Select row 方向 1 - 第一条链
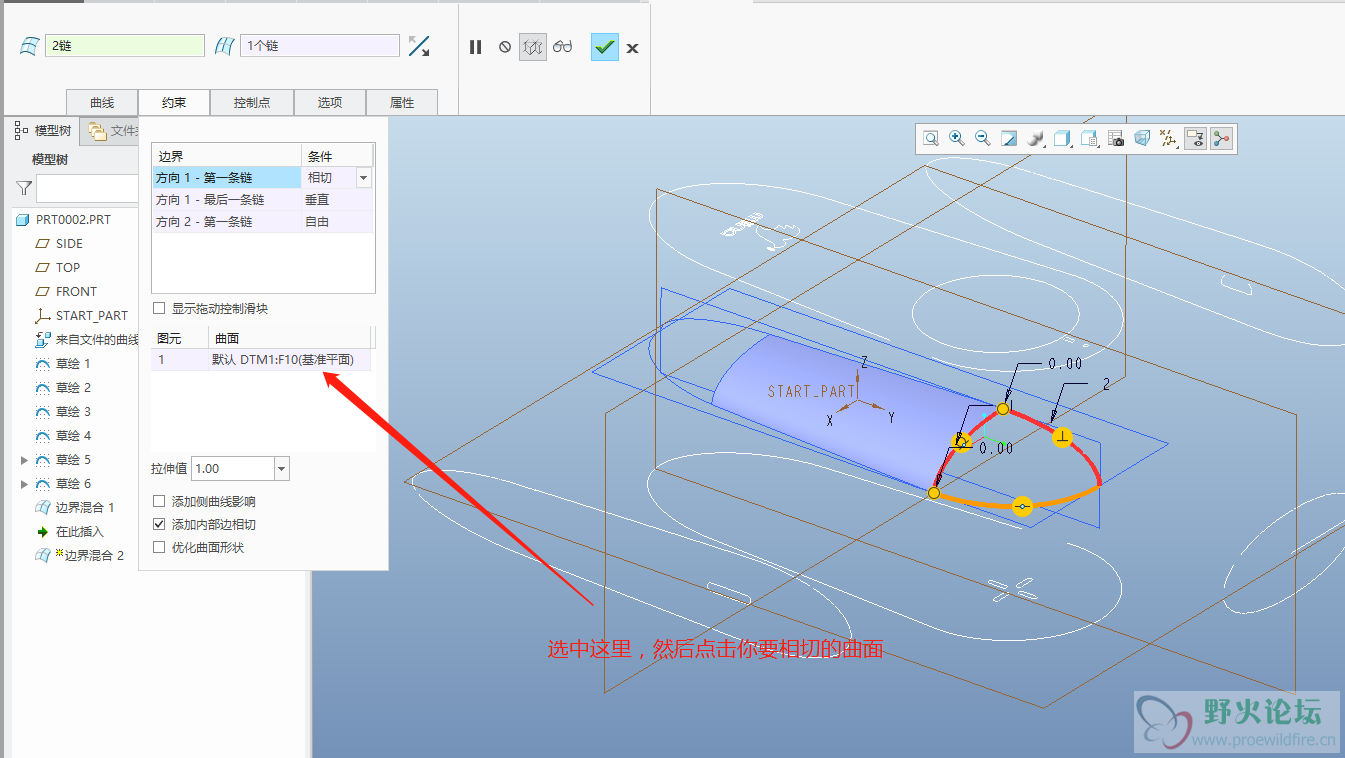This screenshot has height=758, width=1345. [x=227, y=178]
